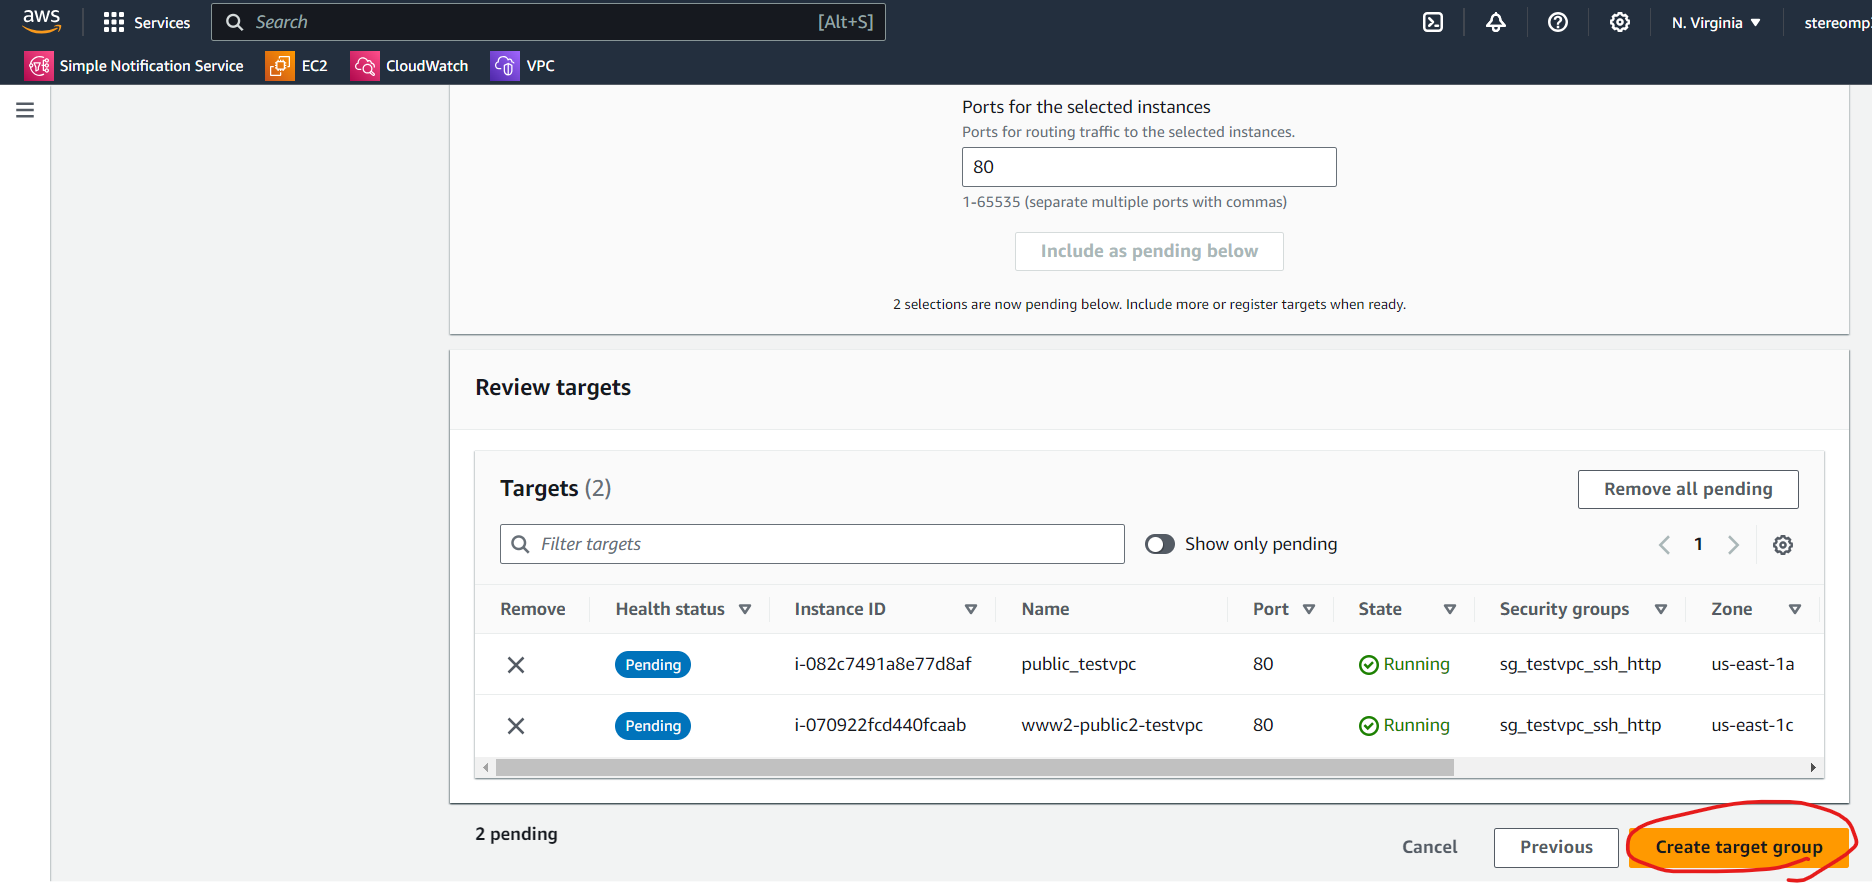Click Remove all pending button

[1688, 489]
